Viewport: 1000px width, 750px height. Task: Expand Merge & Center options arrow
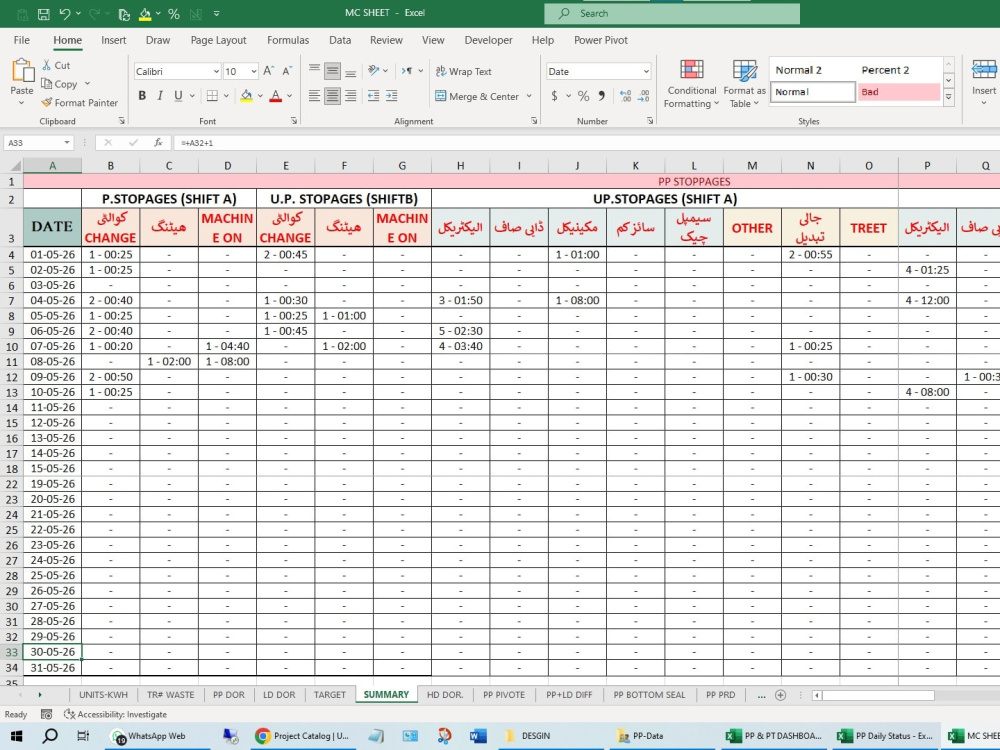pos(529,96)
